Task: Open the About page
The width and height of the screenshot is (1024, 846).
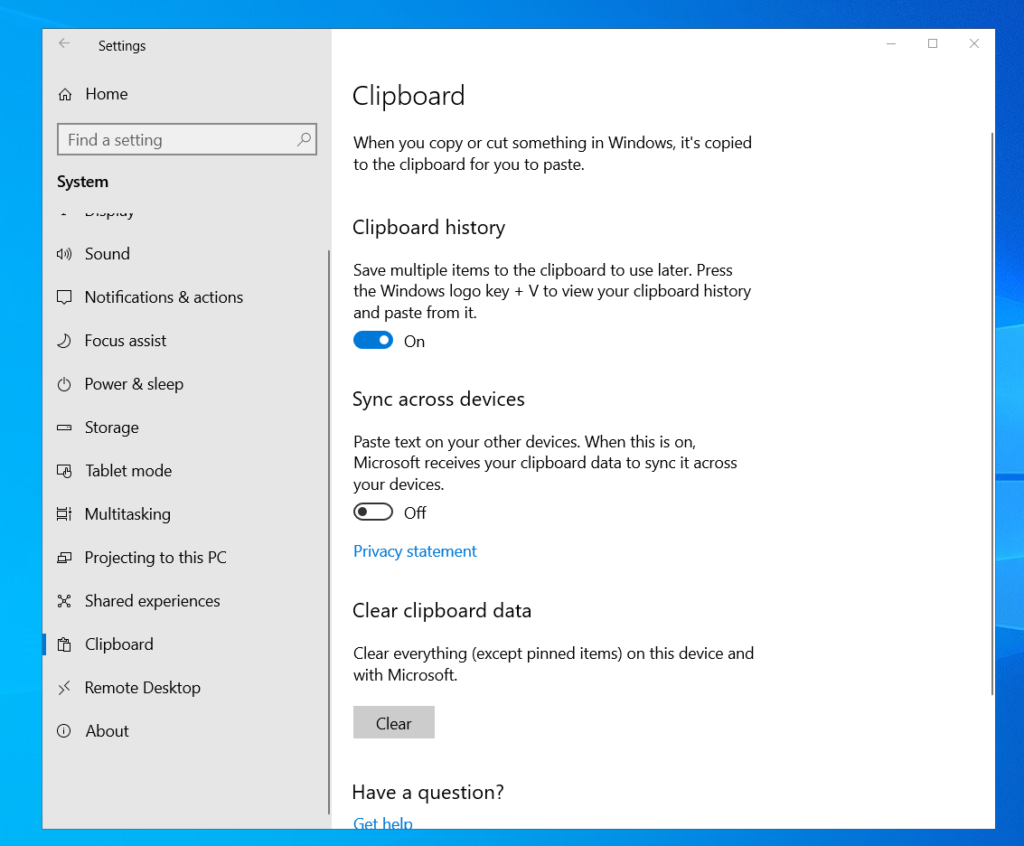Action: (x=106, y=731)
